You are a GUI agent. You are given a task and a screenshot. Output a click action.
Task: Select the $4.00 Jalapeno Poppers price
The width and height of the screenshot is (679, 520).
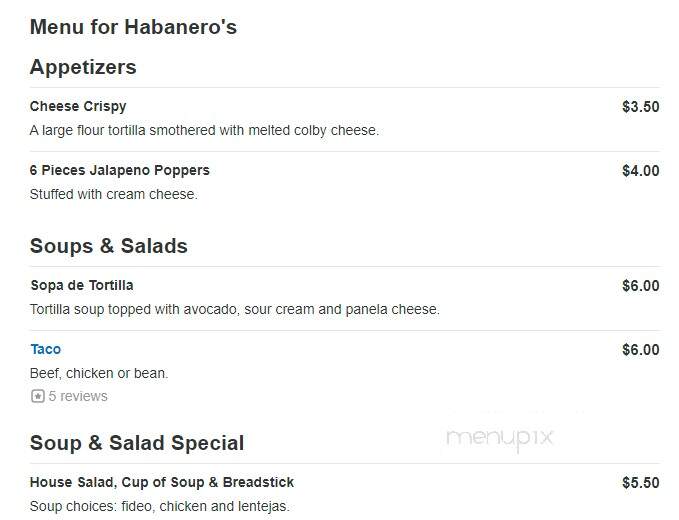640,171
